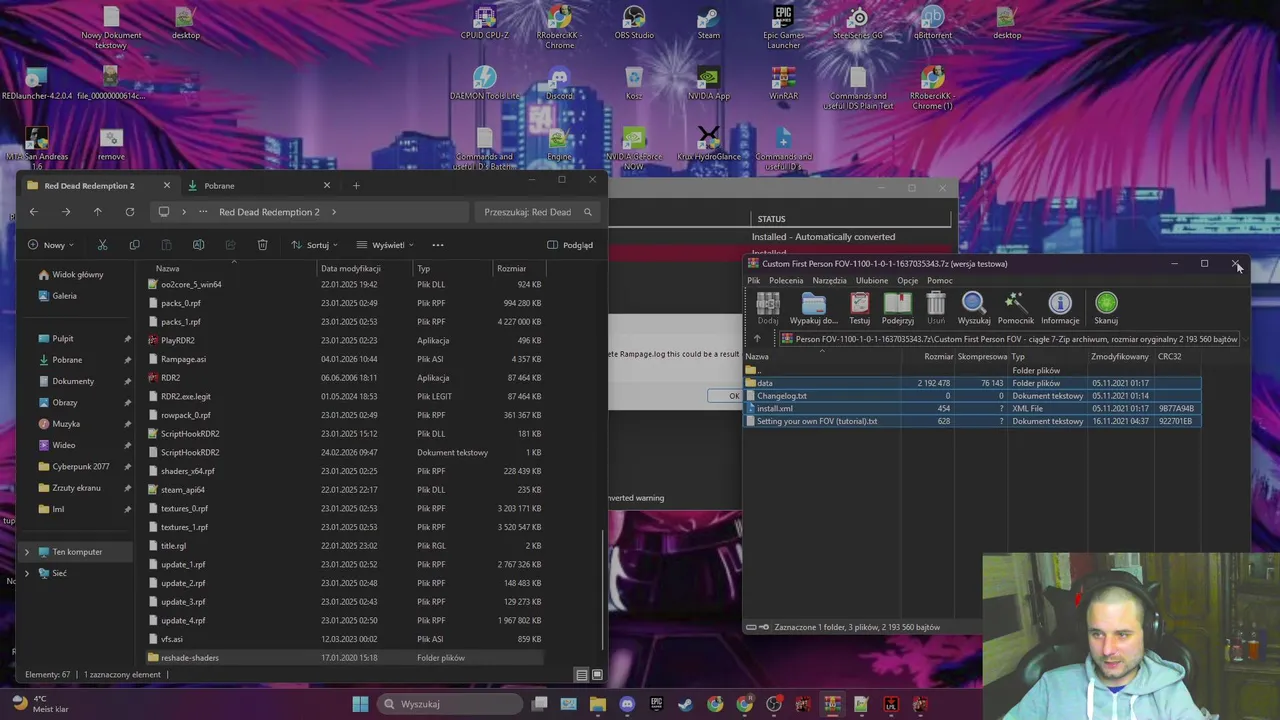Image resolution: width=1280 pixels, height=720 pixels.
Task: Select Cyberpunk 2077 folder in sidebar
Action: click(80, 466)
